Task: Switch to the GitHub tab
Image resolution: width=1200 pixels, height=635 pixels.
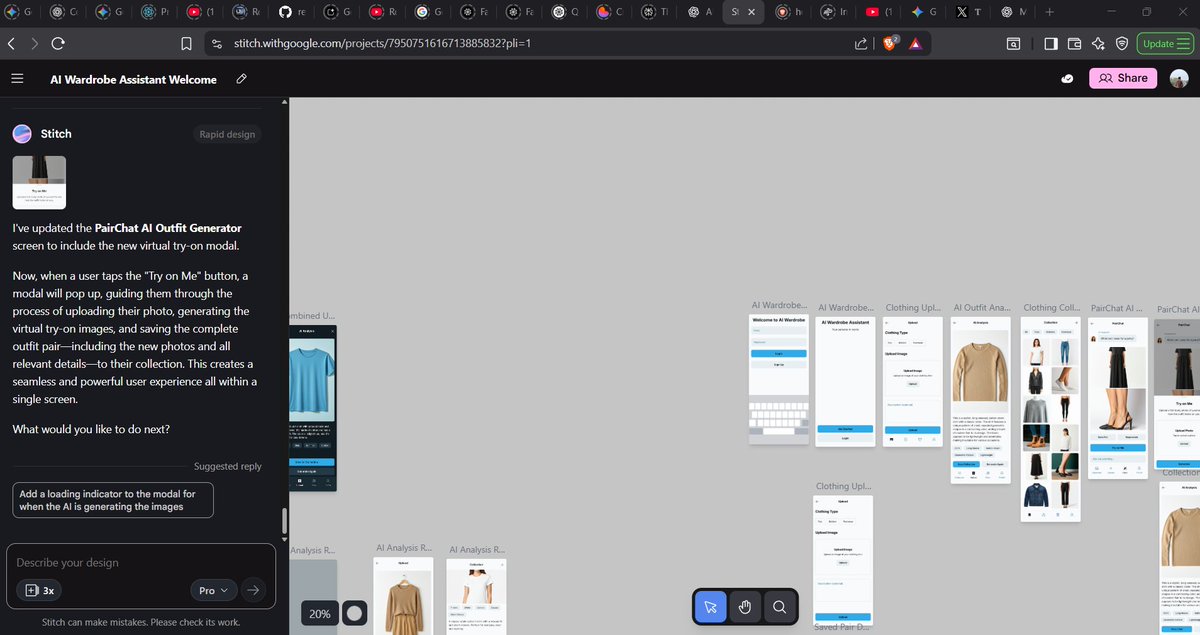Action: [292, 12]
